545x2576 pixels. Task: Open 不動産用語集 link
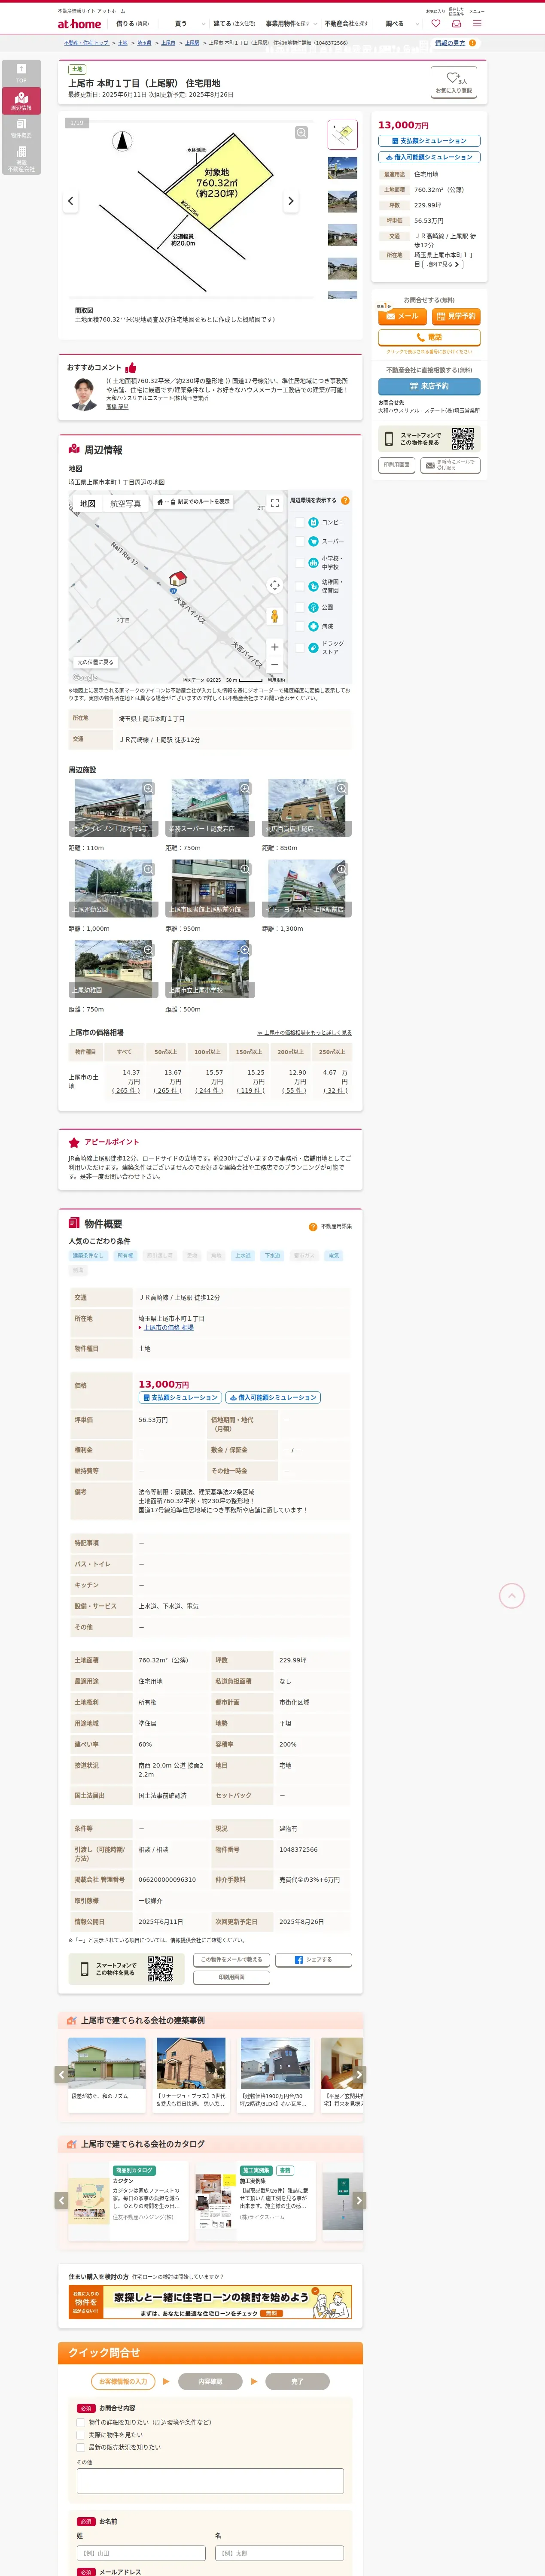336,1226
